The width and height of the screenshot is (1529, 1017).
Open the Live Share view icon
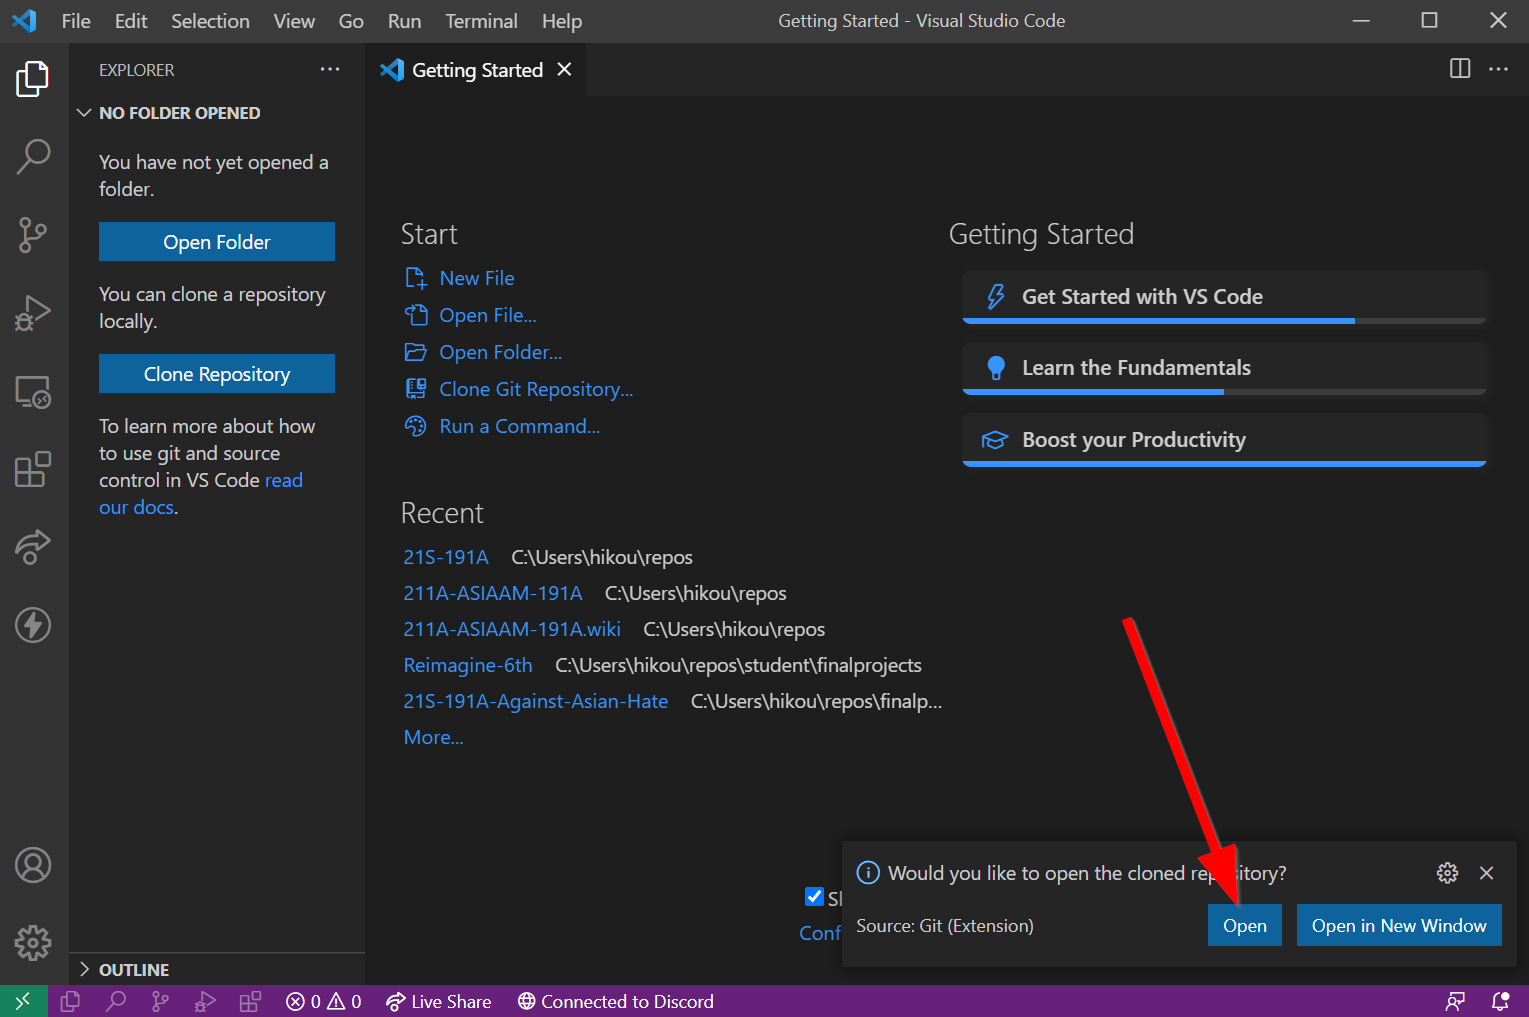point(33,547)
